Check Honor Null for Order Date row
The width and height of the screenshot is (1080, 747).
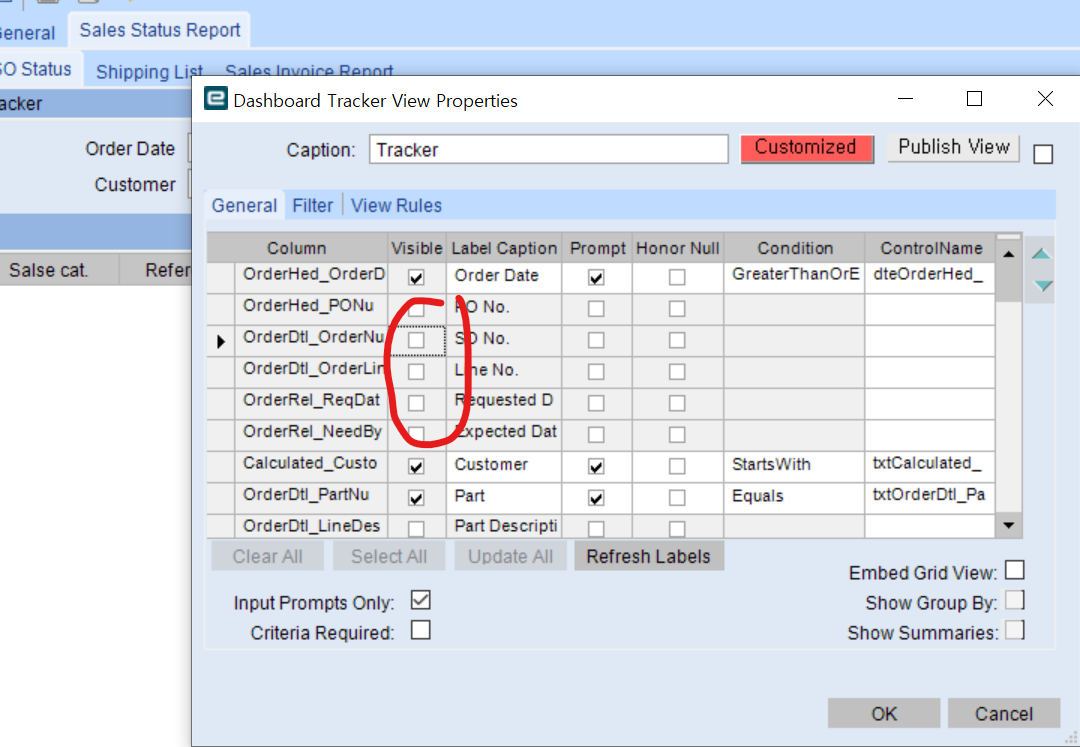coord(677,277)
